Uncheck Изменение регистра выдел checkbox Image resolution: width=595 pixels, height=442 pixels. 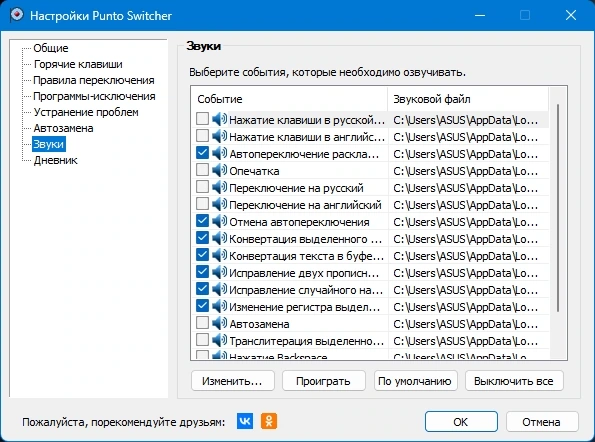pos(202,305)
